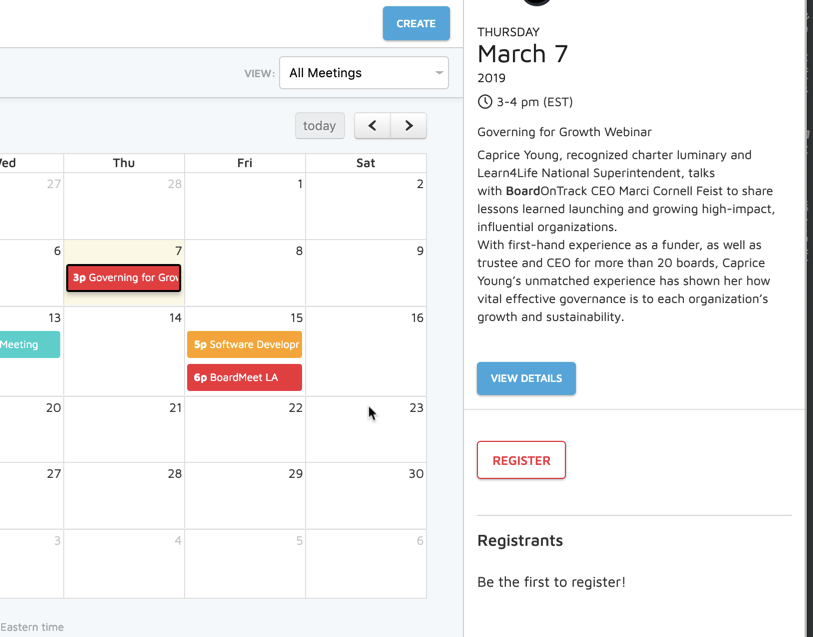Image resolution: width=813 pixels, height=637 pixels.
Task: Select Thursday the 28th of March cell
Action: (124, 500)
